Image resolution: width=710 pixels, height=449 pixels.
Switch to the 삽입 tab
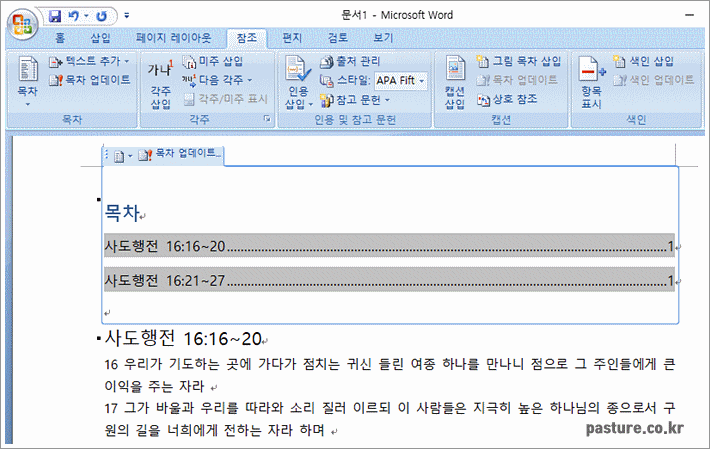101,38
